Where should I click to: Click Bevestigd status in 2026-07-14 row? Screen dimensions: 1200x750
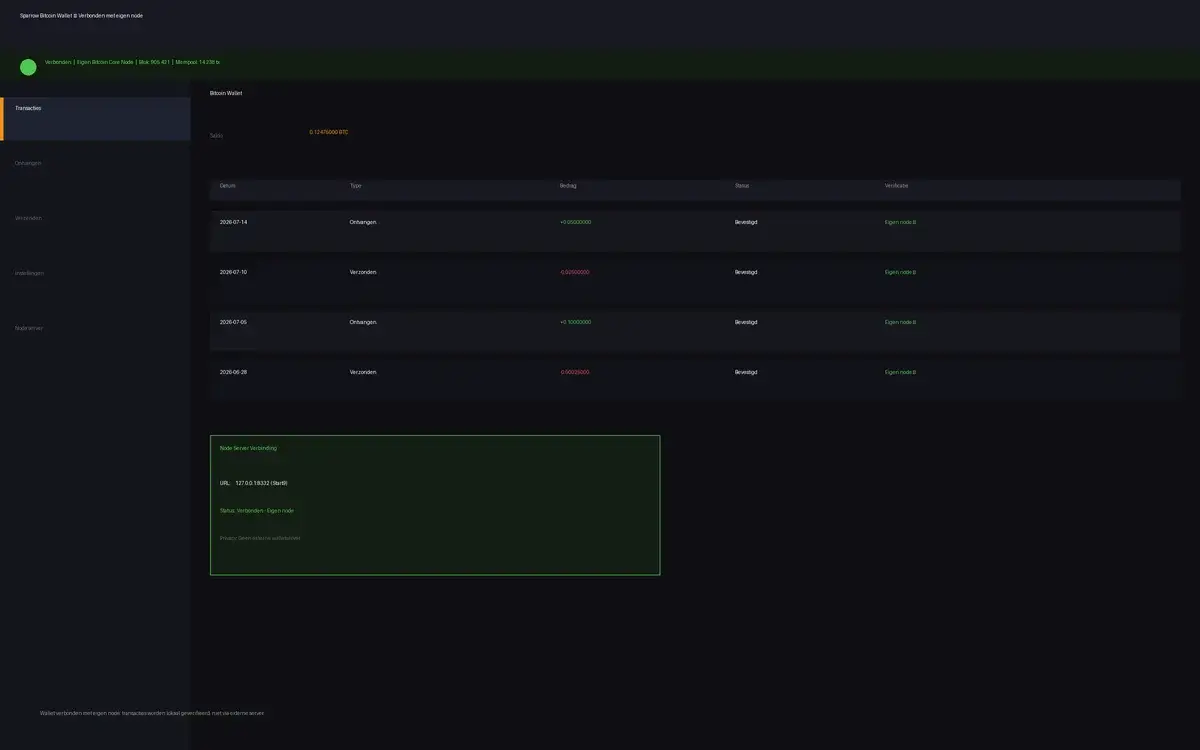pos(746,222)
